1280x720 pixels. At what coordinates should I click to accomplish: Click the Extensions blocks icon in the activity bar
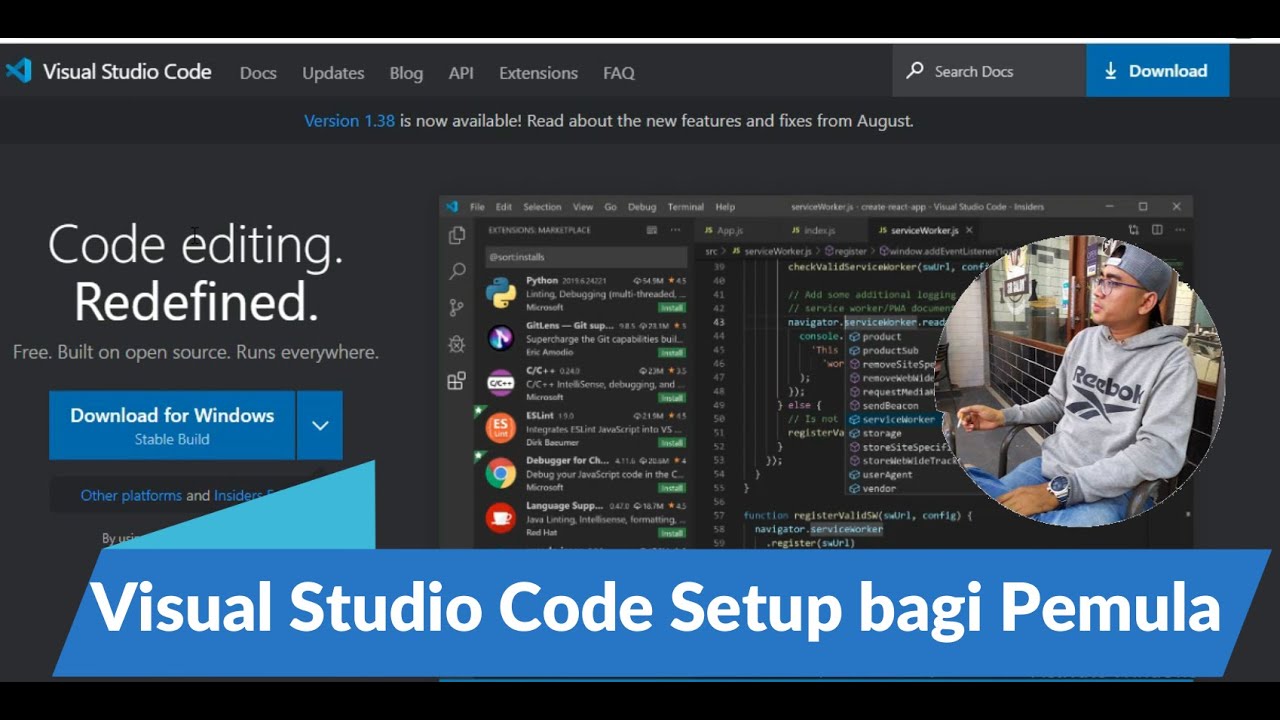pyautogui.click(x=457, y=380)
